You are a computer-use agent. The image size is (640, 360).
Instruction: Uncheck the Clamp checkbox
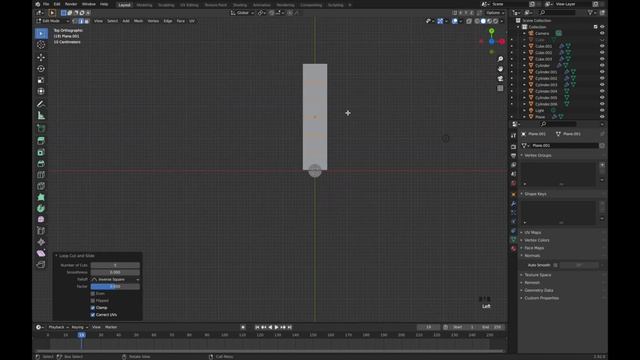[93, 308]
